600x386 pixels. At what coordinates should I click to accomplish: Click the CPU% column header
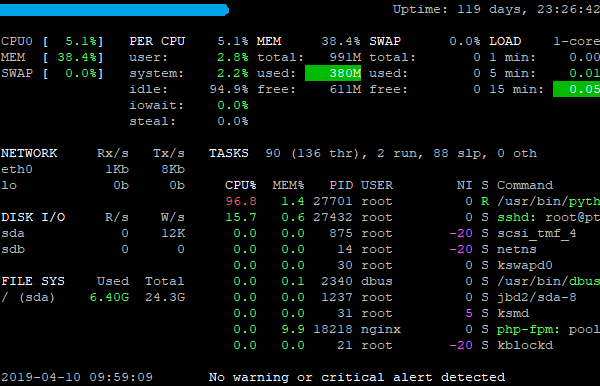(x=241, y=186)
